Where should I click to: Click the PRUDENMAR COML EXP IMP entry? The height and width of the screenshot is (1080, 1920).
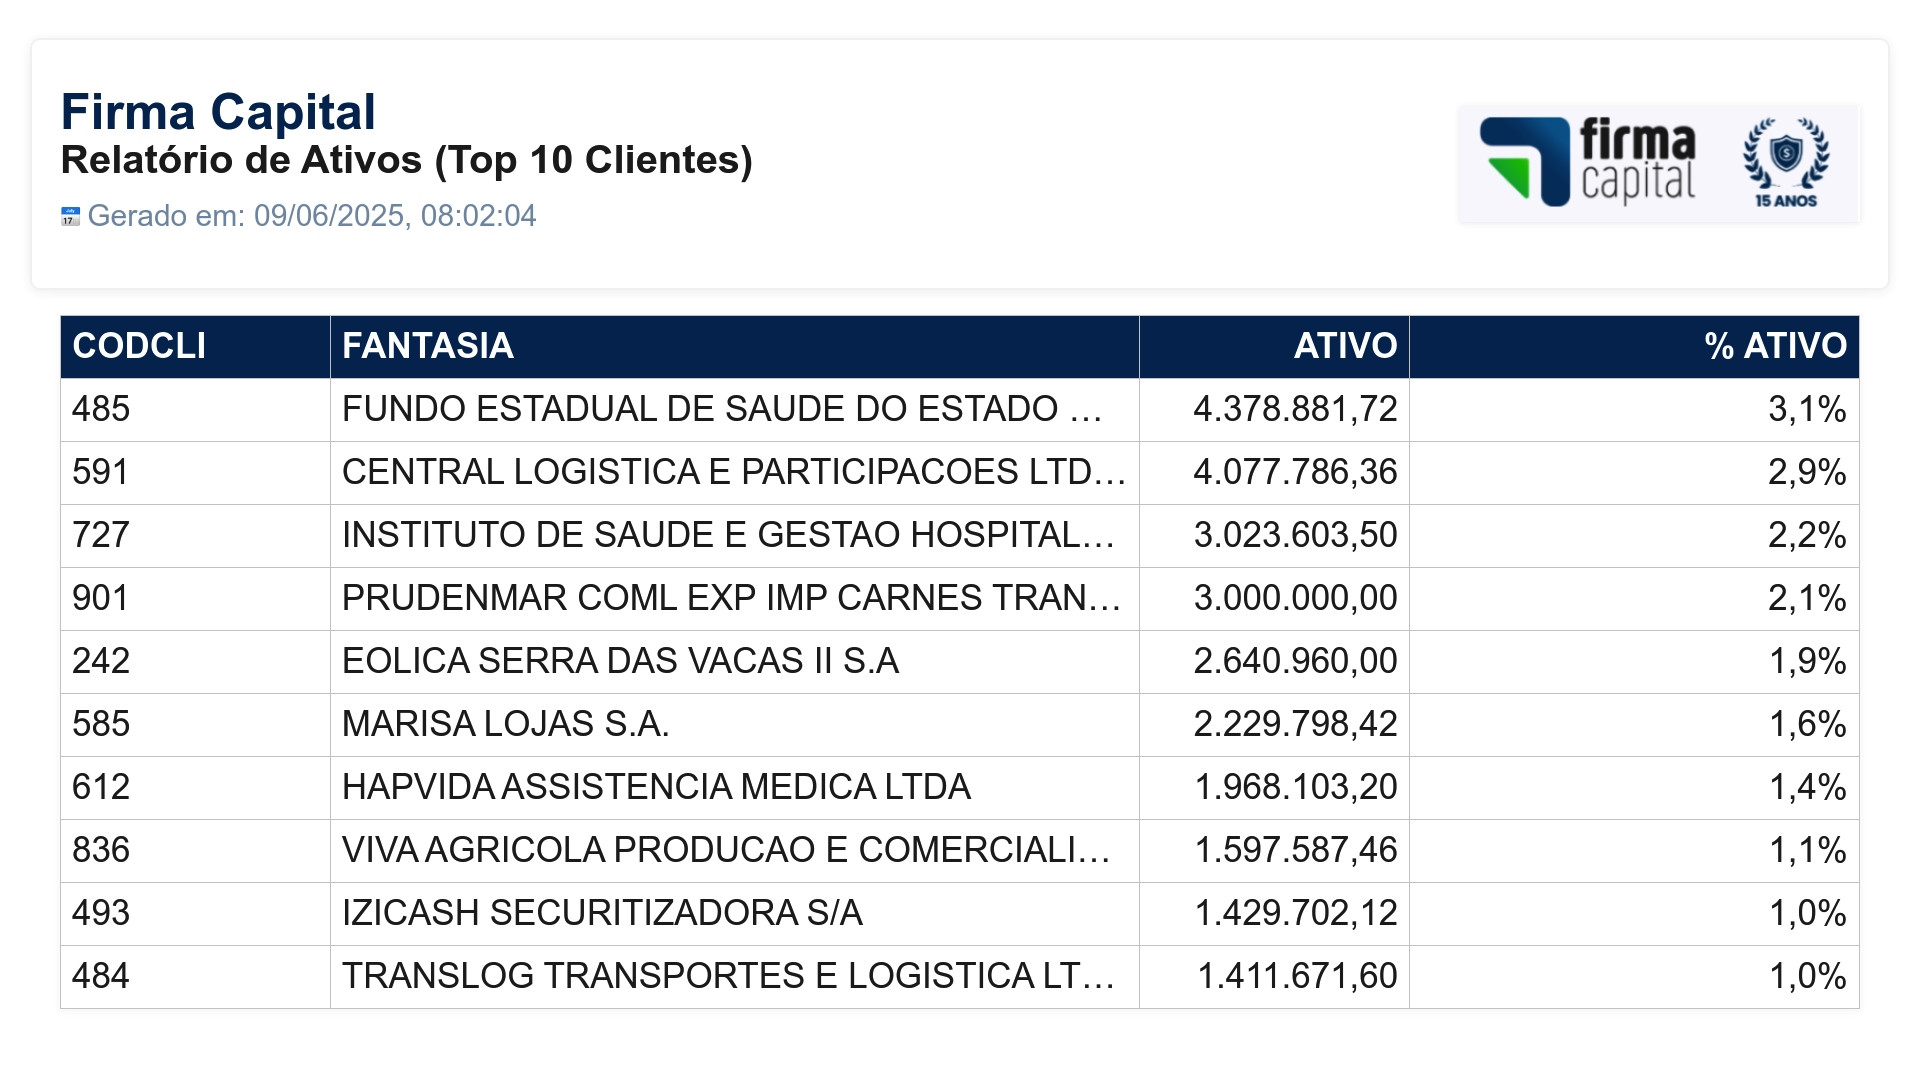731,598
